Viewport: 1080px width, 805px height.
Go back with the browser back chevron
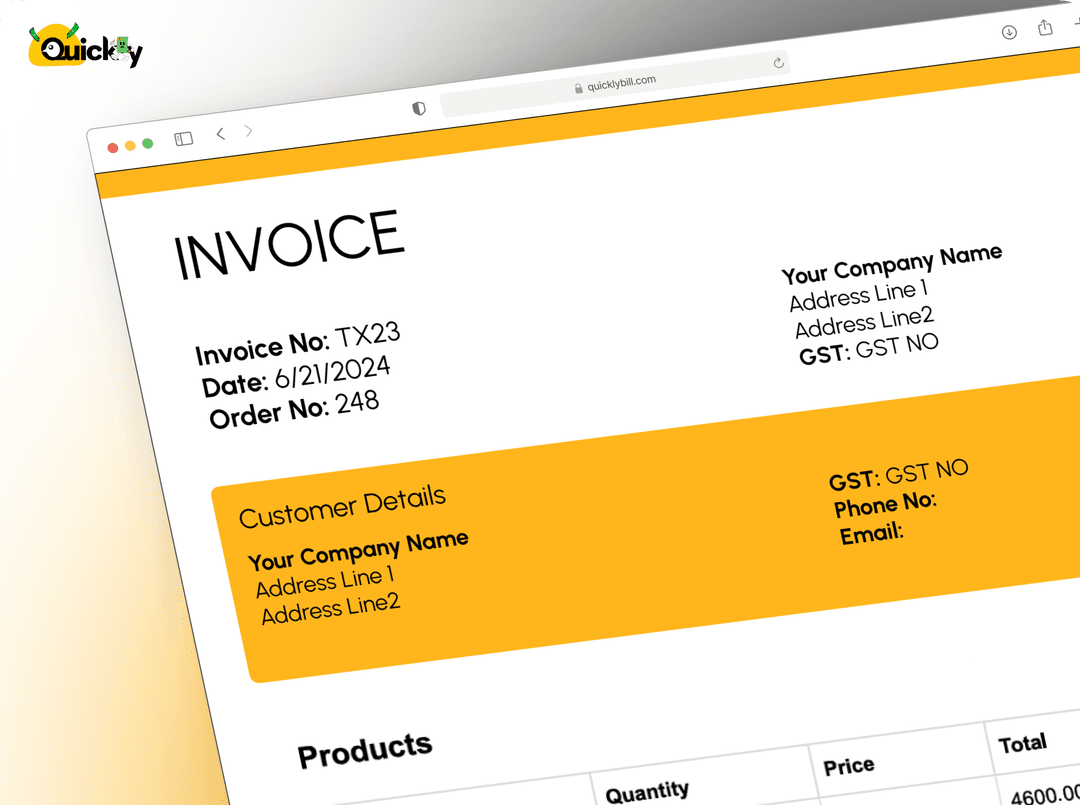220,134
